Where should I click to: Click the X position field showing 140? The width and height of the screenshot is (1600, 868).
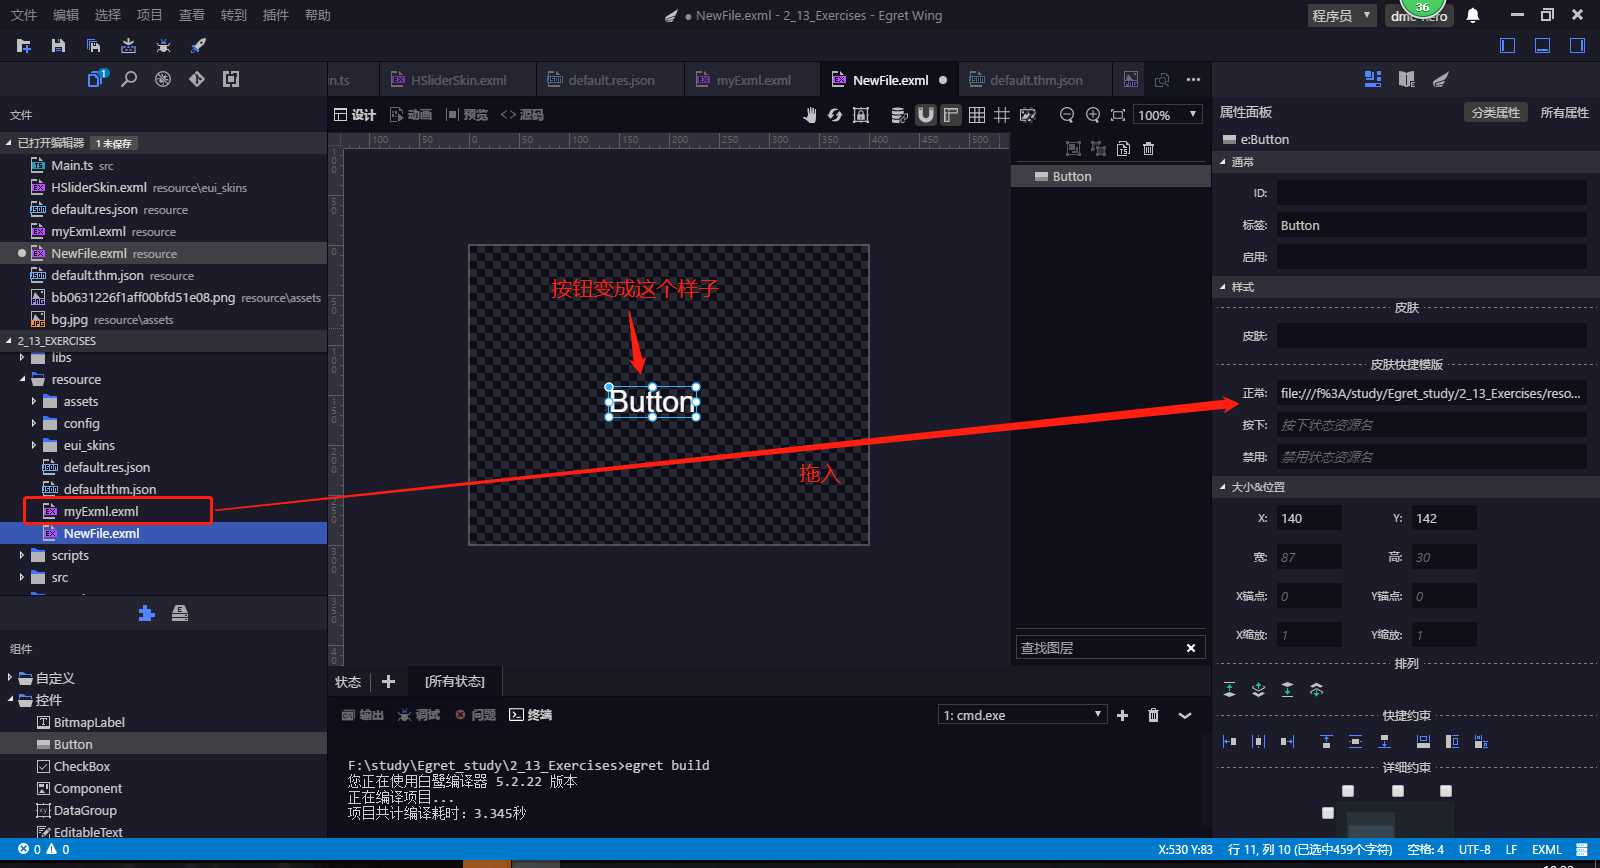pyautogui.click(x=1309, y=518)
